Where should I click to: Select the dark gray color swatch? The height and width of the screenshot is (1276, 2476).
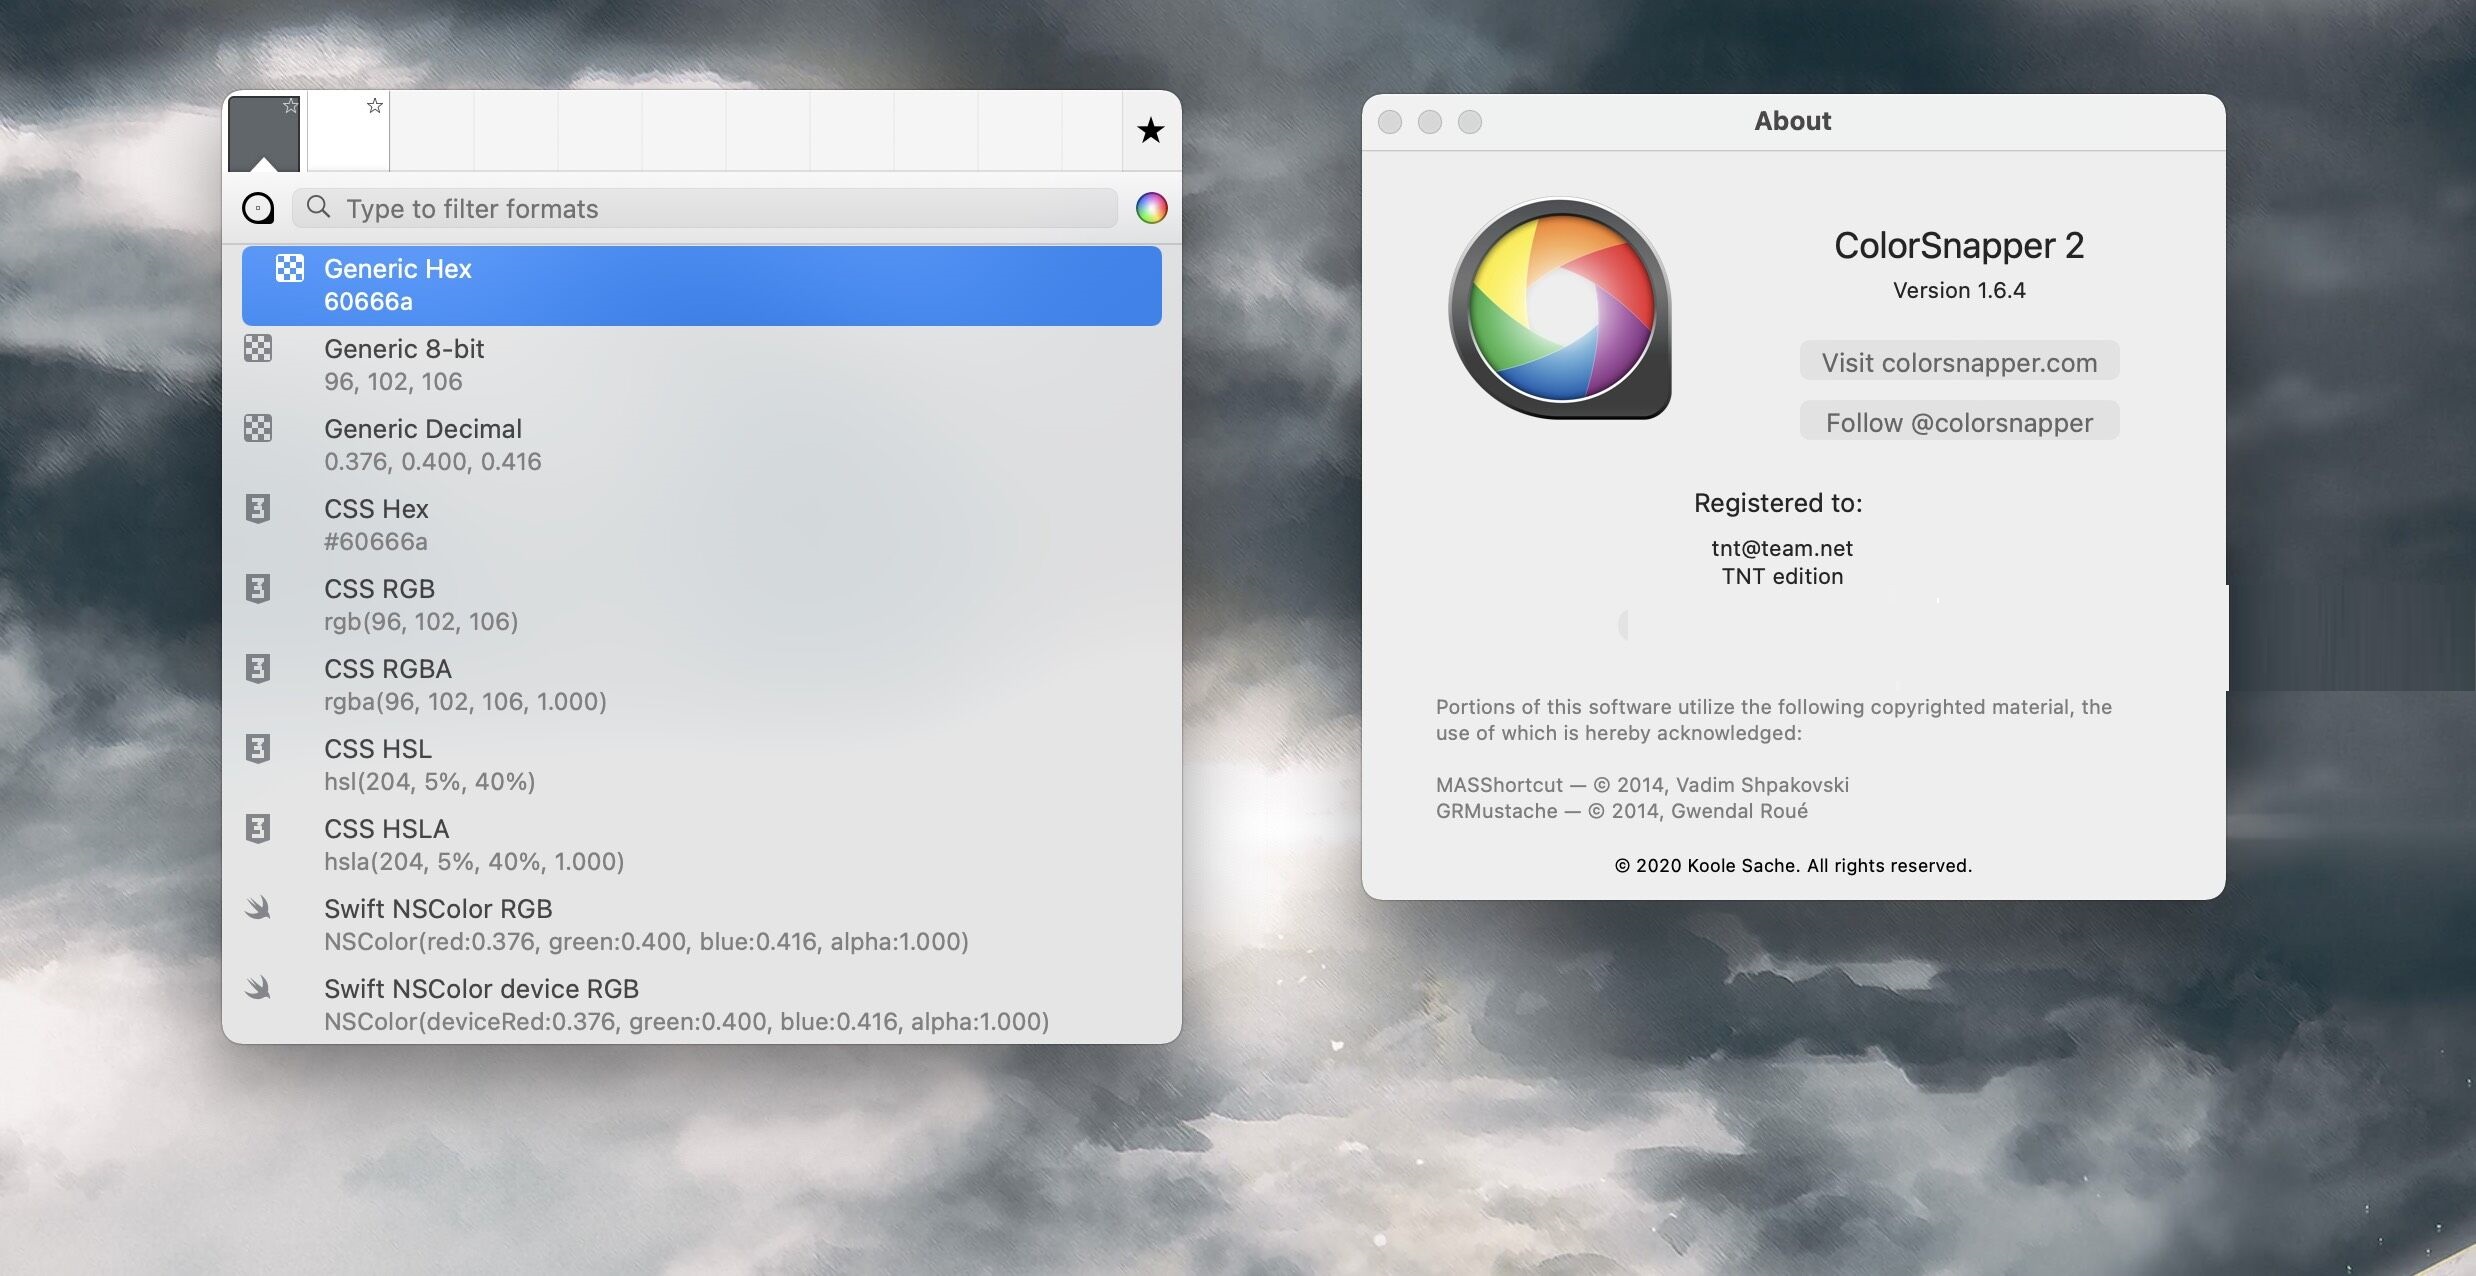[x=260, y=138]
